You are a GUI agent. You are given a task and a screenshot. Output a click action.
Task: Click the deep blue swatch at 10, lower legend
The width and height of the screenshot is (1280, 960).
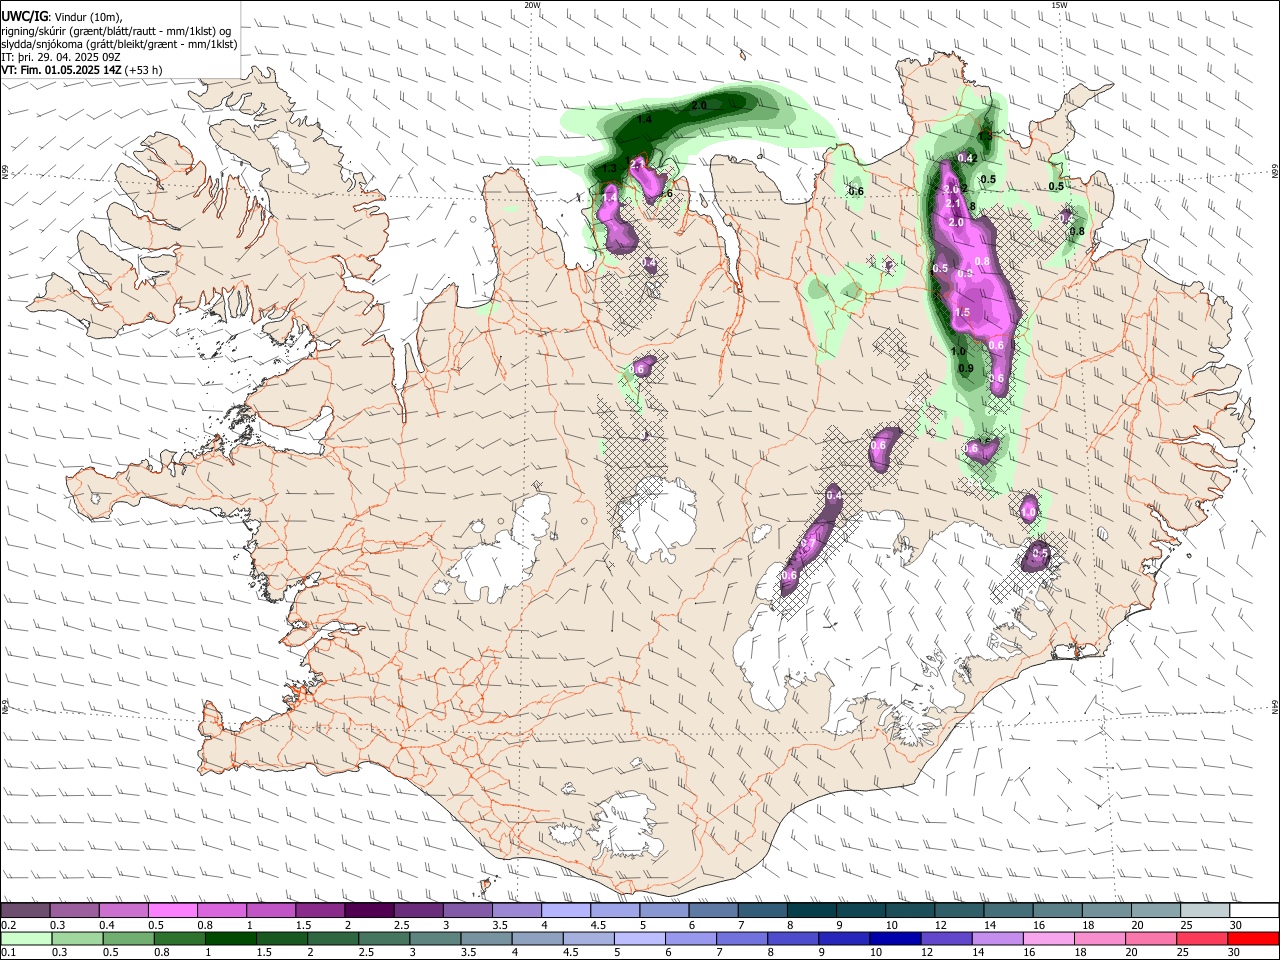pos(895,938)
